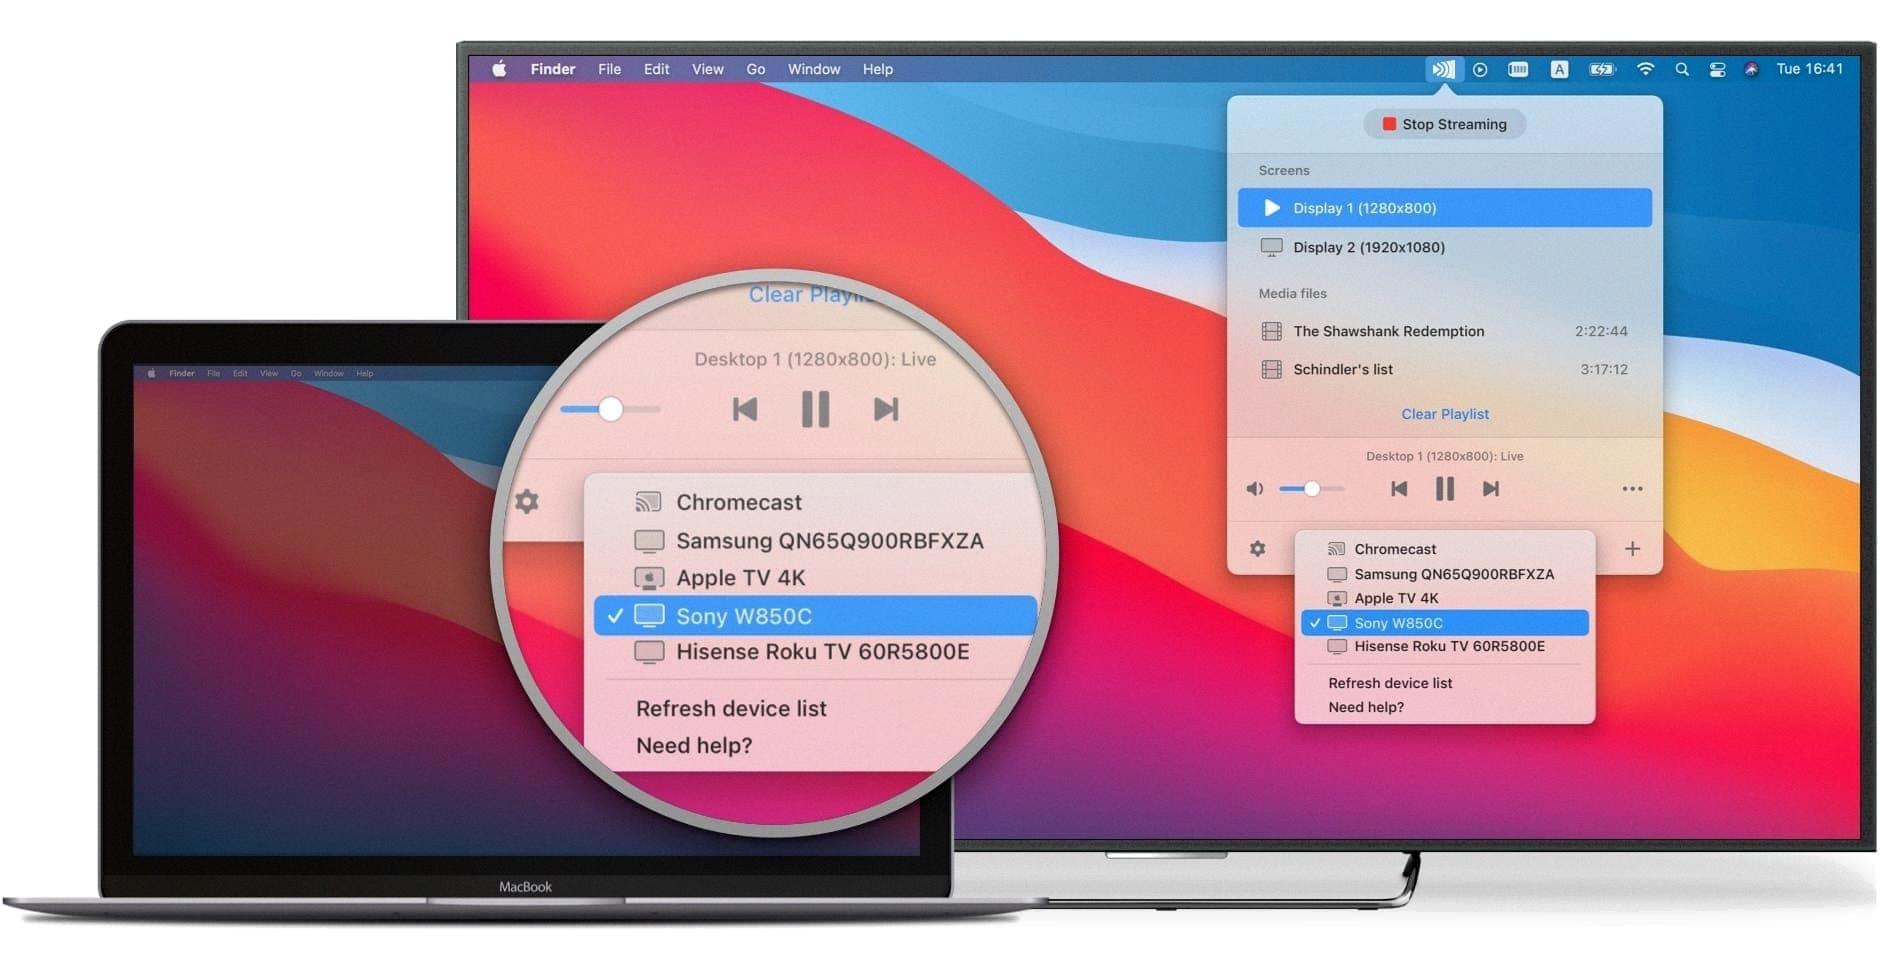Click the gear icon inside magnified circle

[x=527, y=501]
